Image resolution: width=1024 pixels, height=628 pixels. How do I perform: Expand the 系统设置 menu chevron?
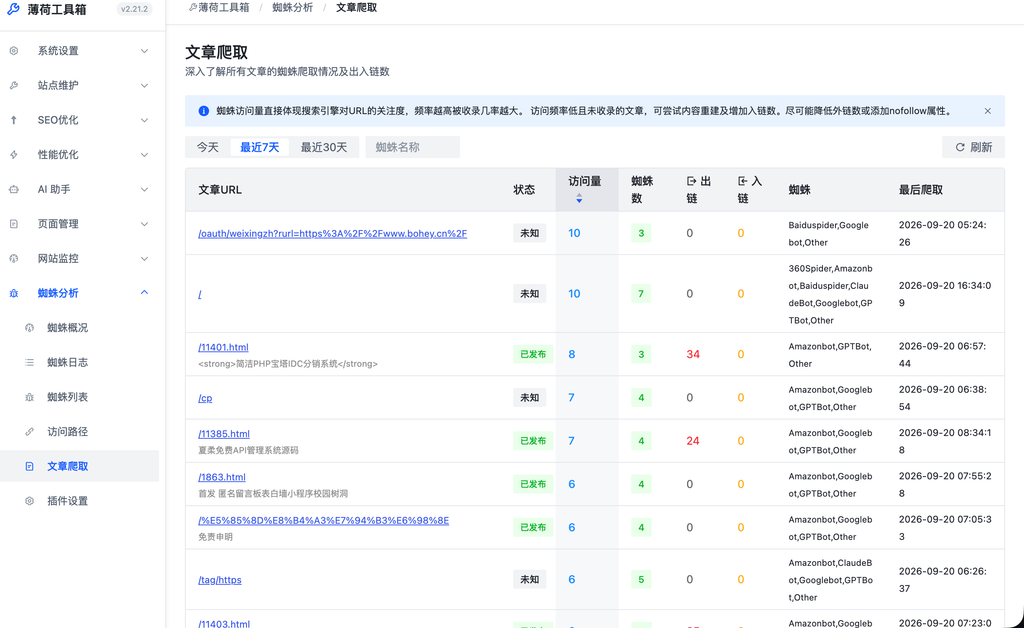point(144,51)
